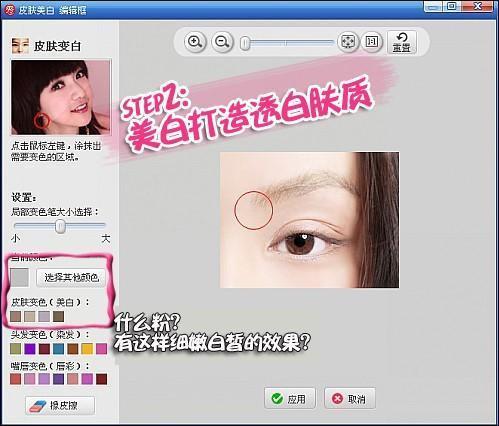Viewport: 499px width, 426px height.
Task: Click the brush size slider handle
Action: click(60, 227)
